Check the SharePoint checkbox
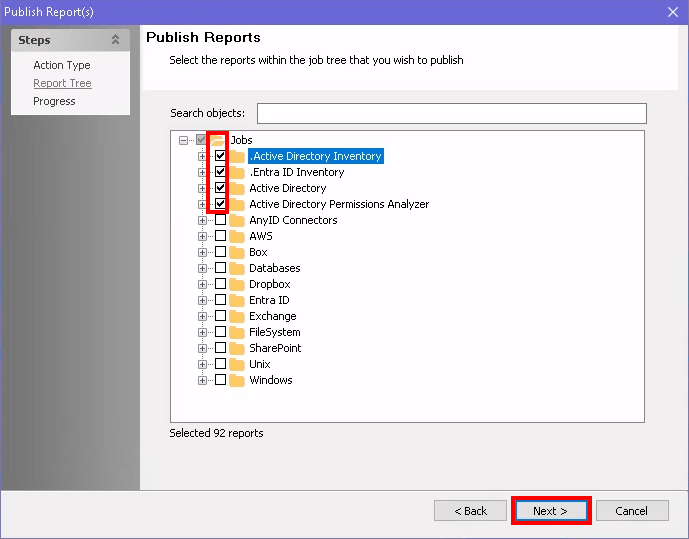Screen dimensions: 689x539 pyautogui.click(x=220, y=348)
